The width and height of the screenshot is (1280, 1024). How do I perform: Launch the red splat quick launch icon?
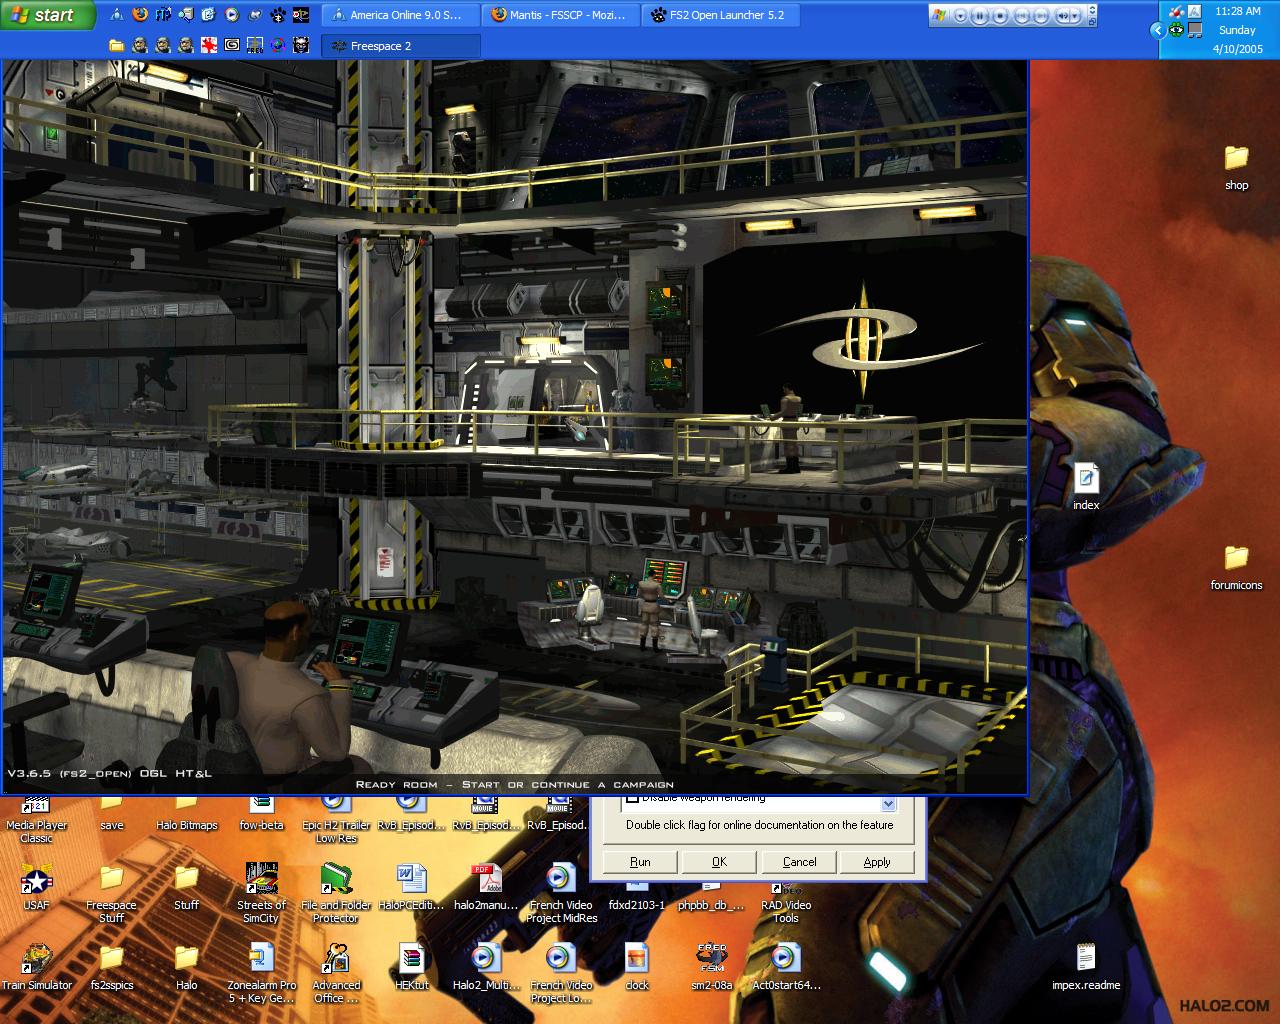209,45
